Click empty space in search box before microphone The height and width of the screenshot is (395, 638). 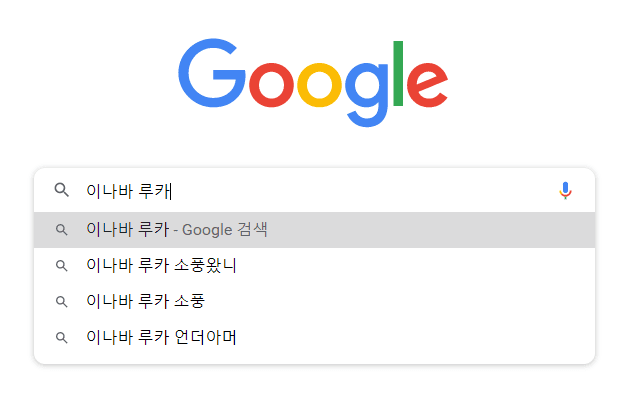pos(362,190)
